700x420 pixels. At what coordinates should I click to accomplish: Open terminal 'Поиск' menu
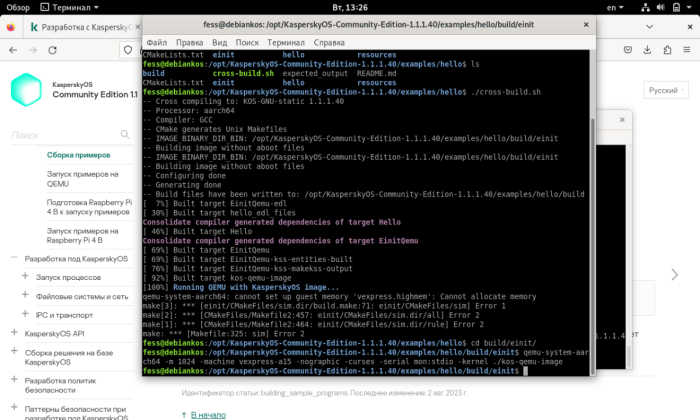(x=247, y=42)
